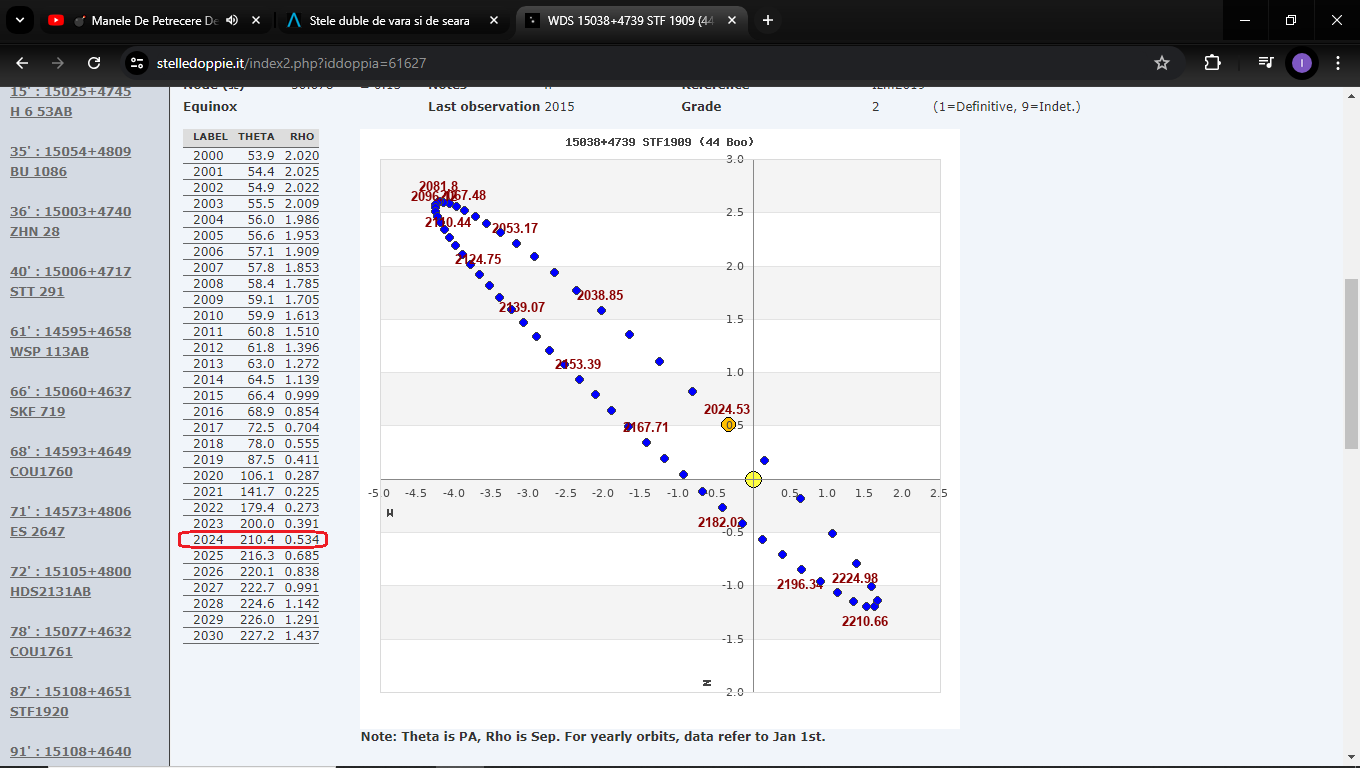Screen dimensions: 1360x768
Task: Click the chart title 15038+4739 STF1909 (44 Boo)
Action: (660, 142)
